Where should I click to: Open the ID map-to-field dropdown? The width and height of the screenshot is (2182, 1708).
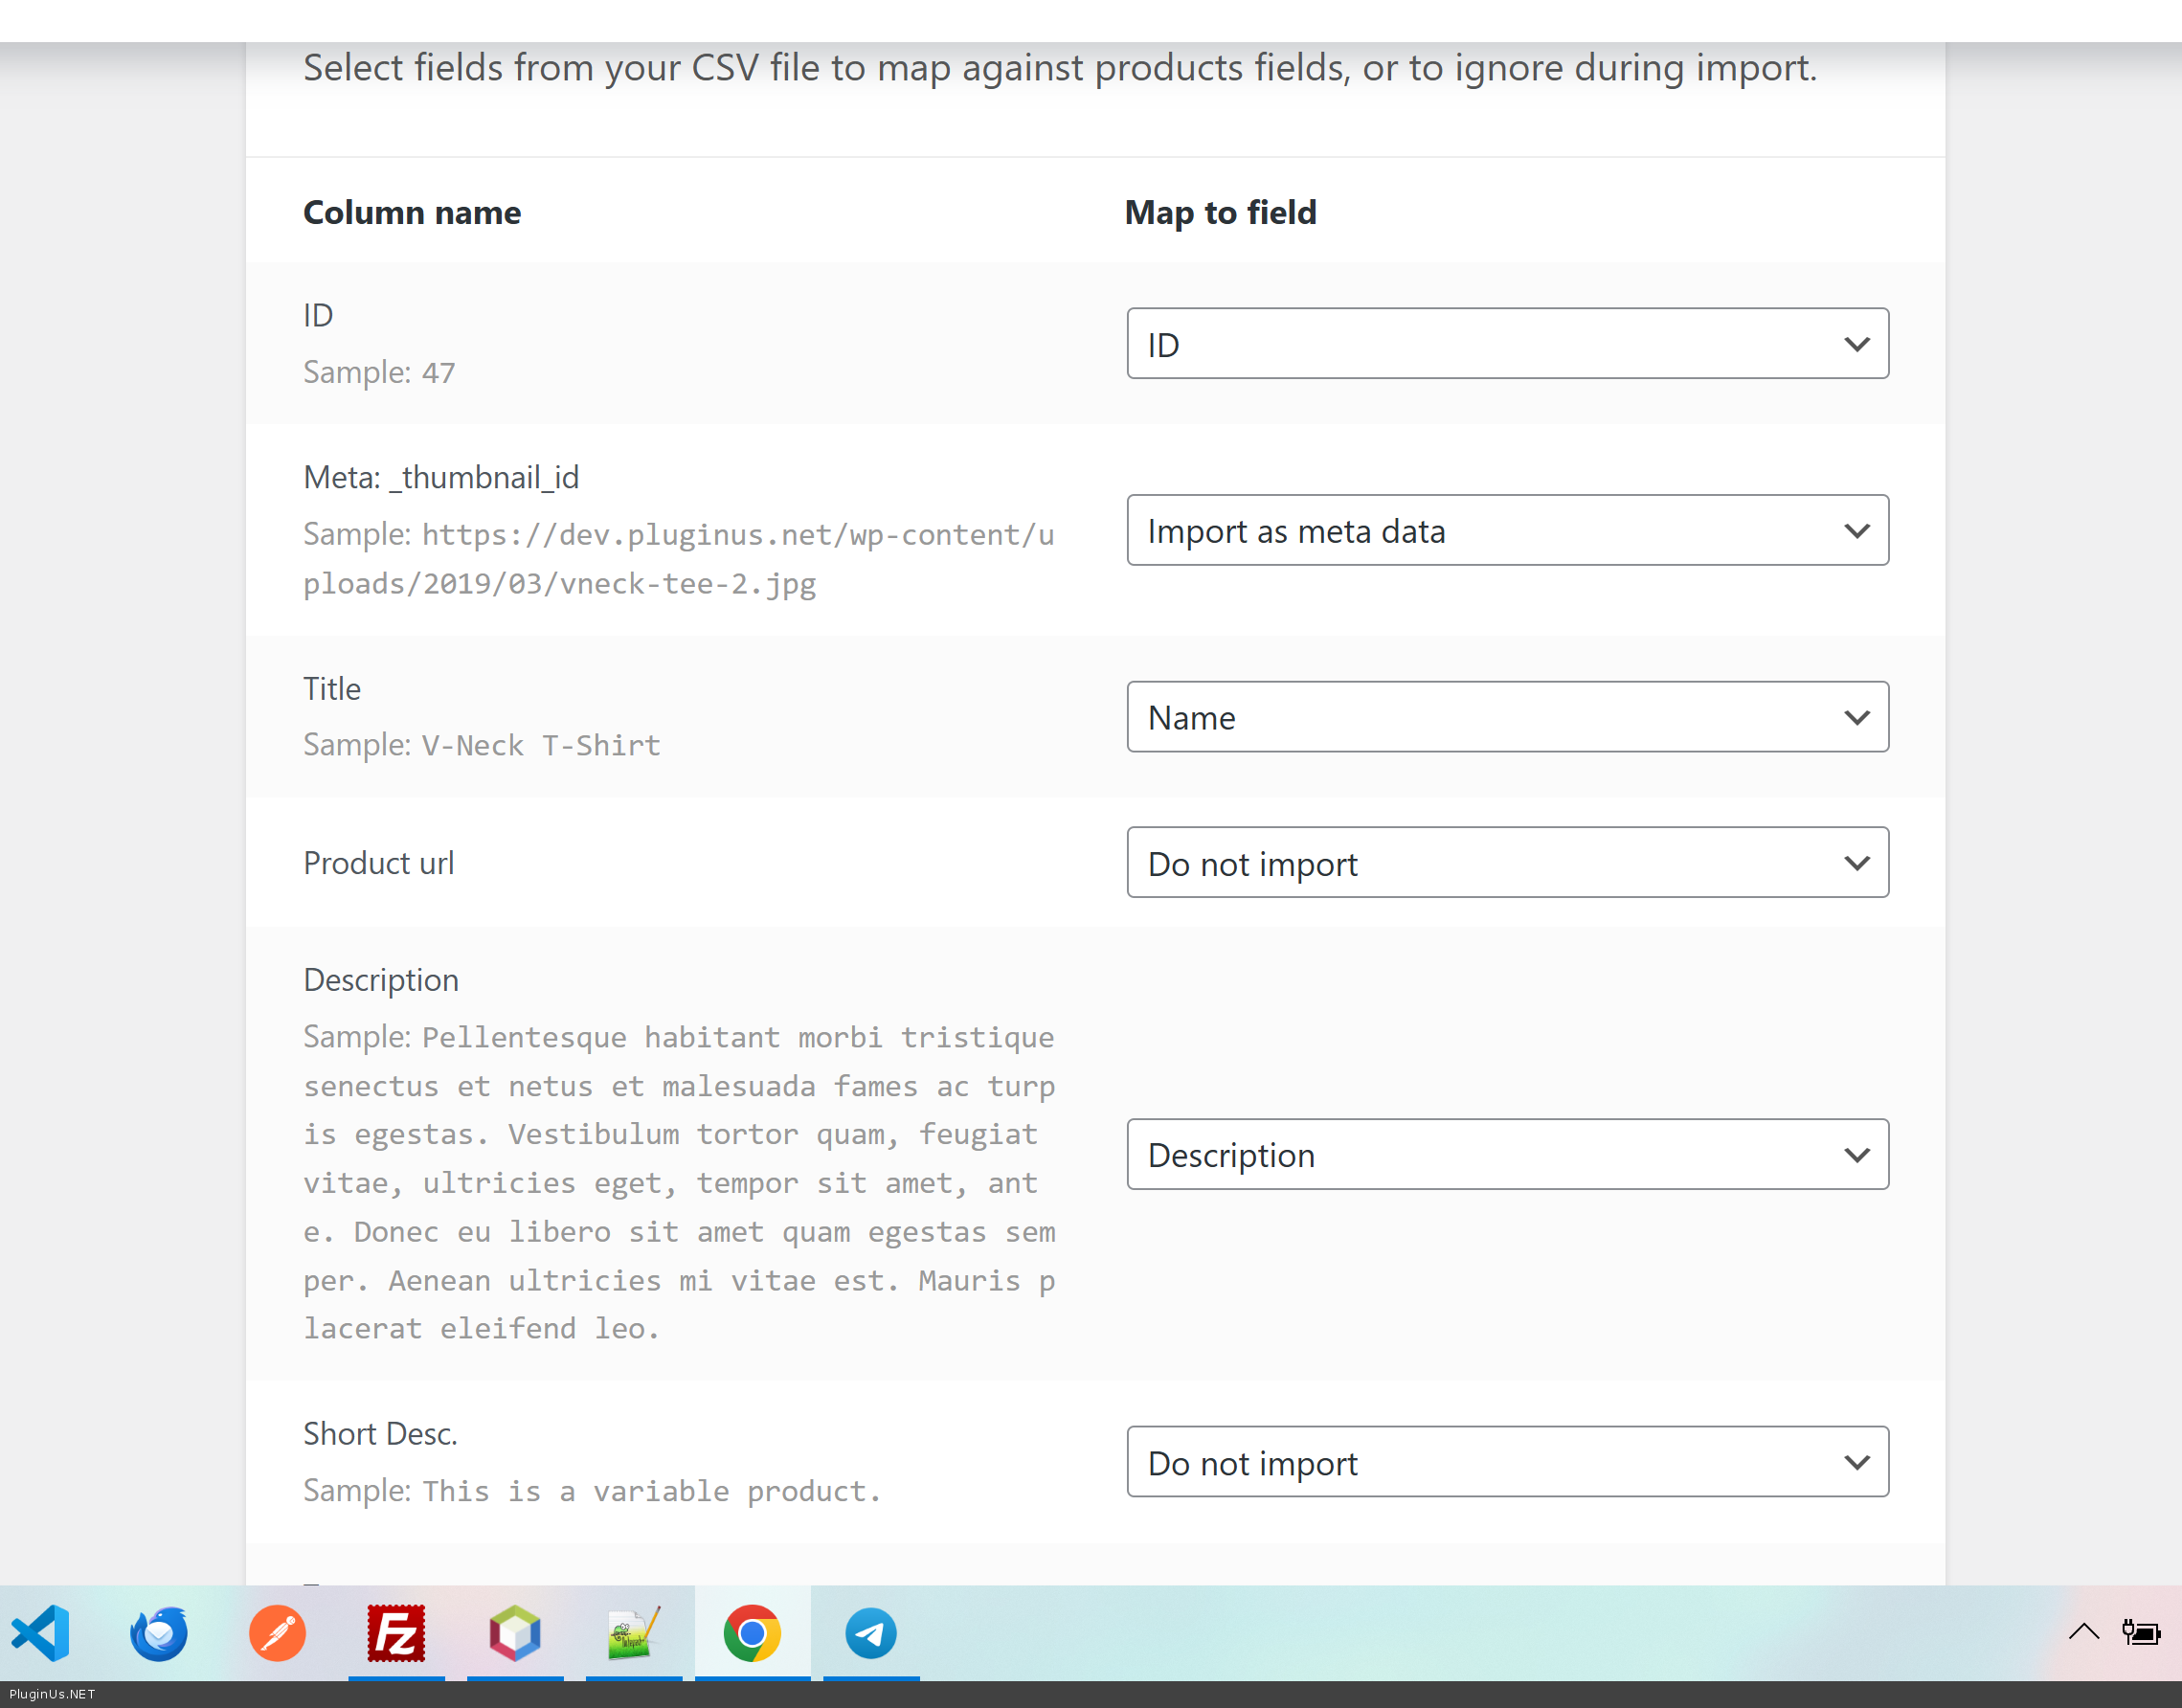point(1507,344)
